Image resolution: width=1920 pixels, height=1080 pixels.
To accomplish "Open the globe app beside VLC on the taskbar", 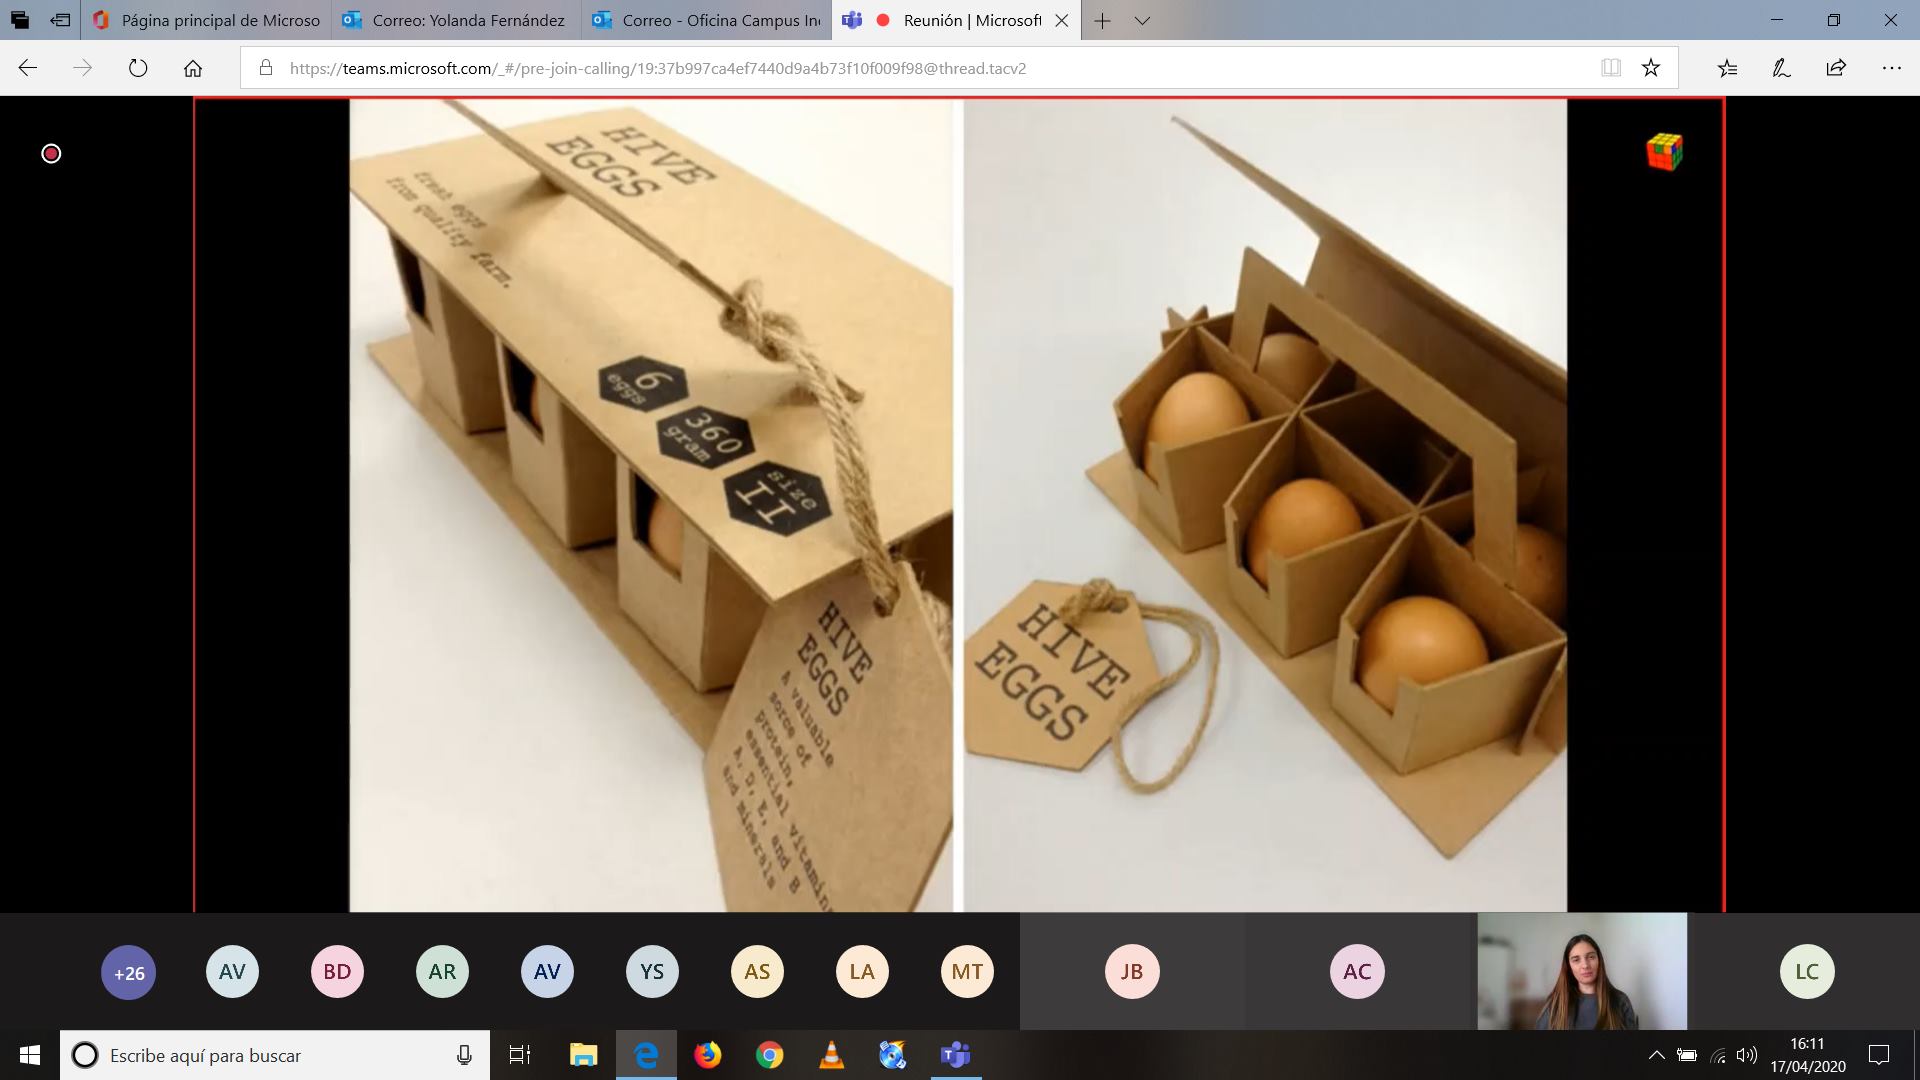I will [892, 1055].
